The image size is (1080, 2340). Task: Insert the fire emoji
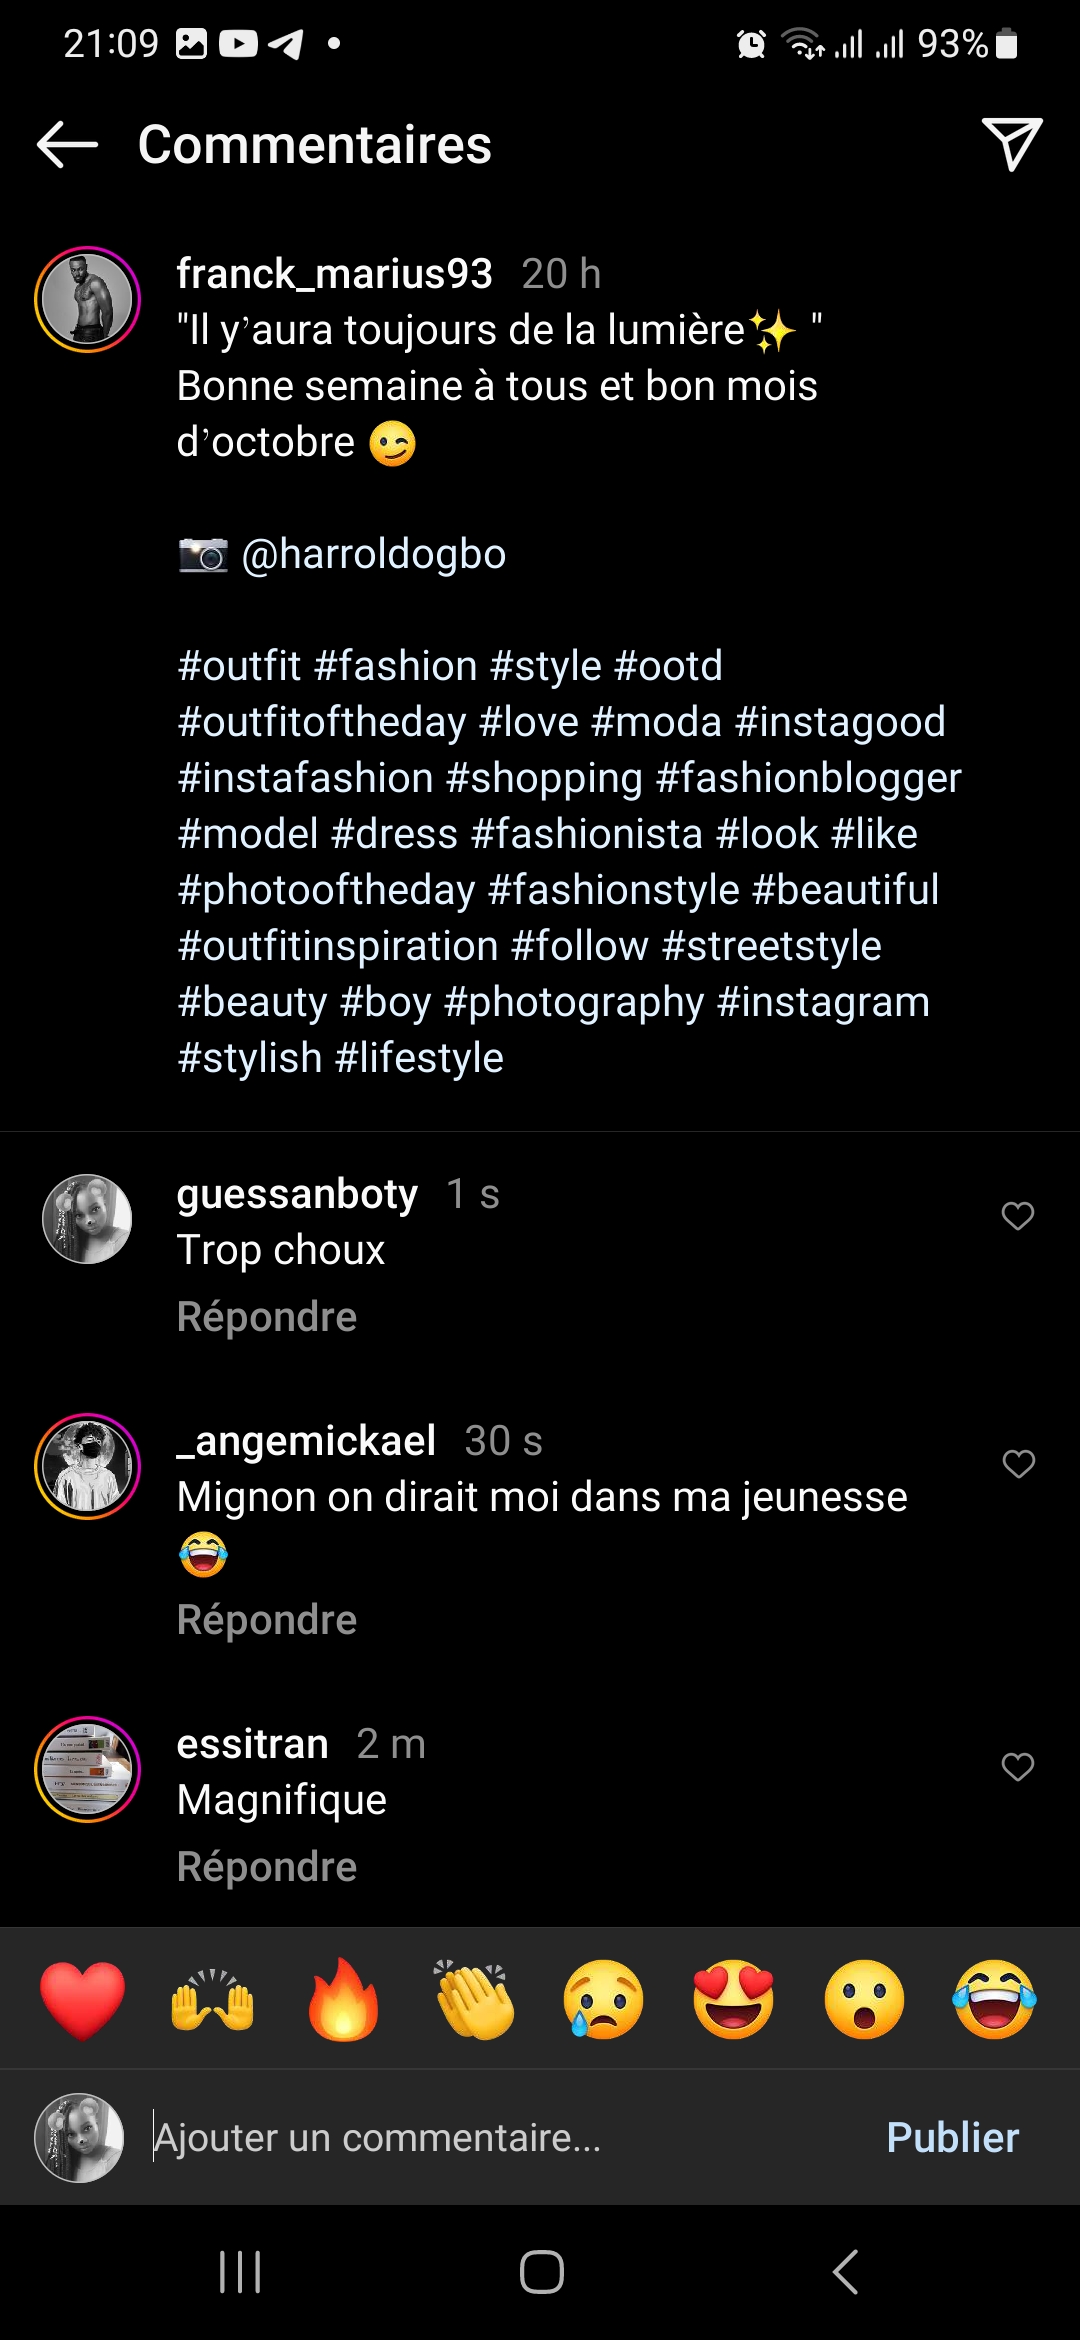[343, 2000]
